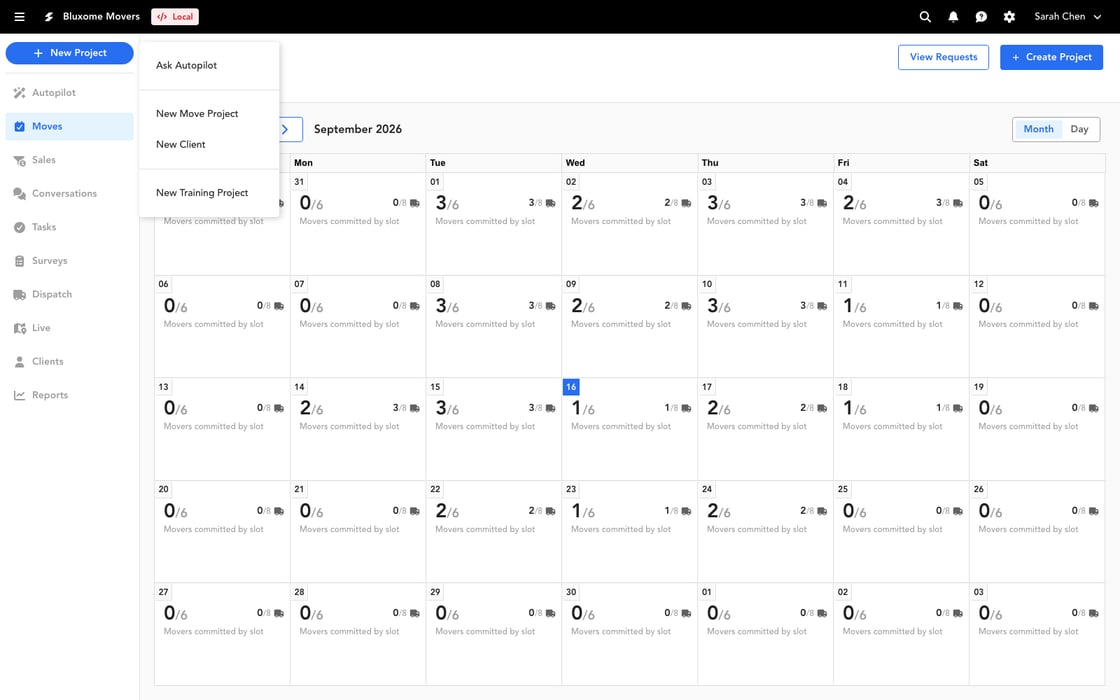Click the Sales funnel icon in sidebar
Viewport: 1120px width, 700px height.
[19, 160]
